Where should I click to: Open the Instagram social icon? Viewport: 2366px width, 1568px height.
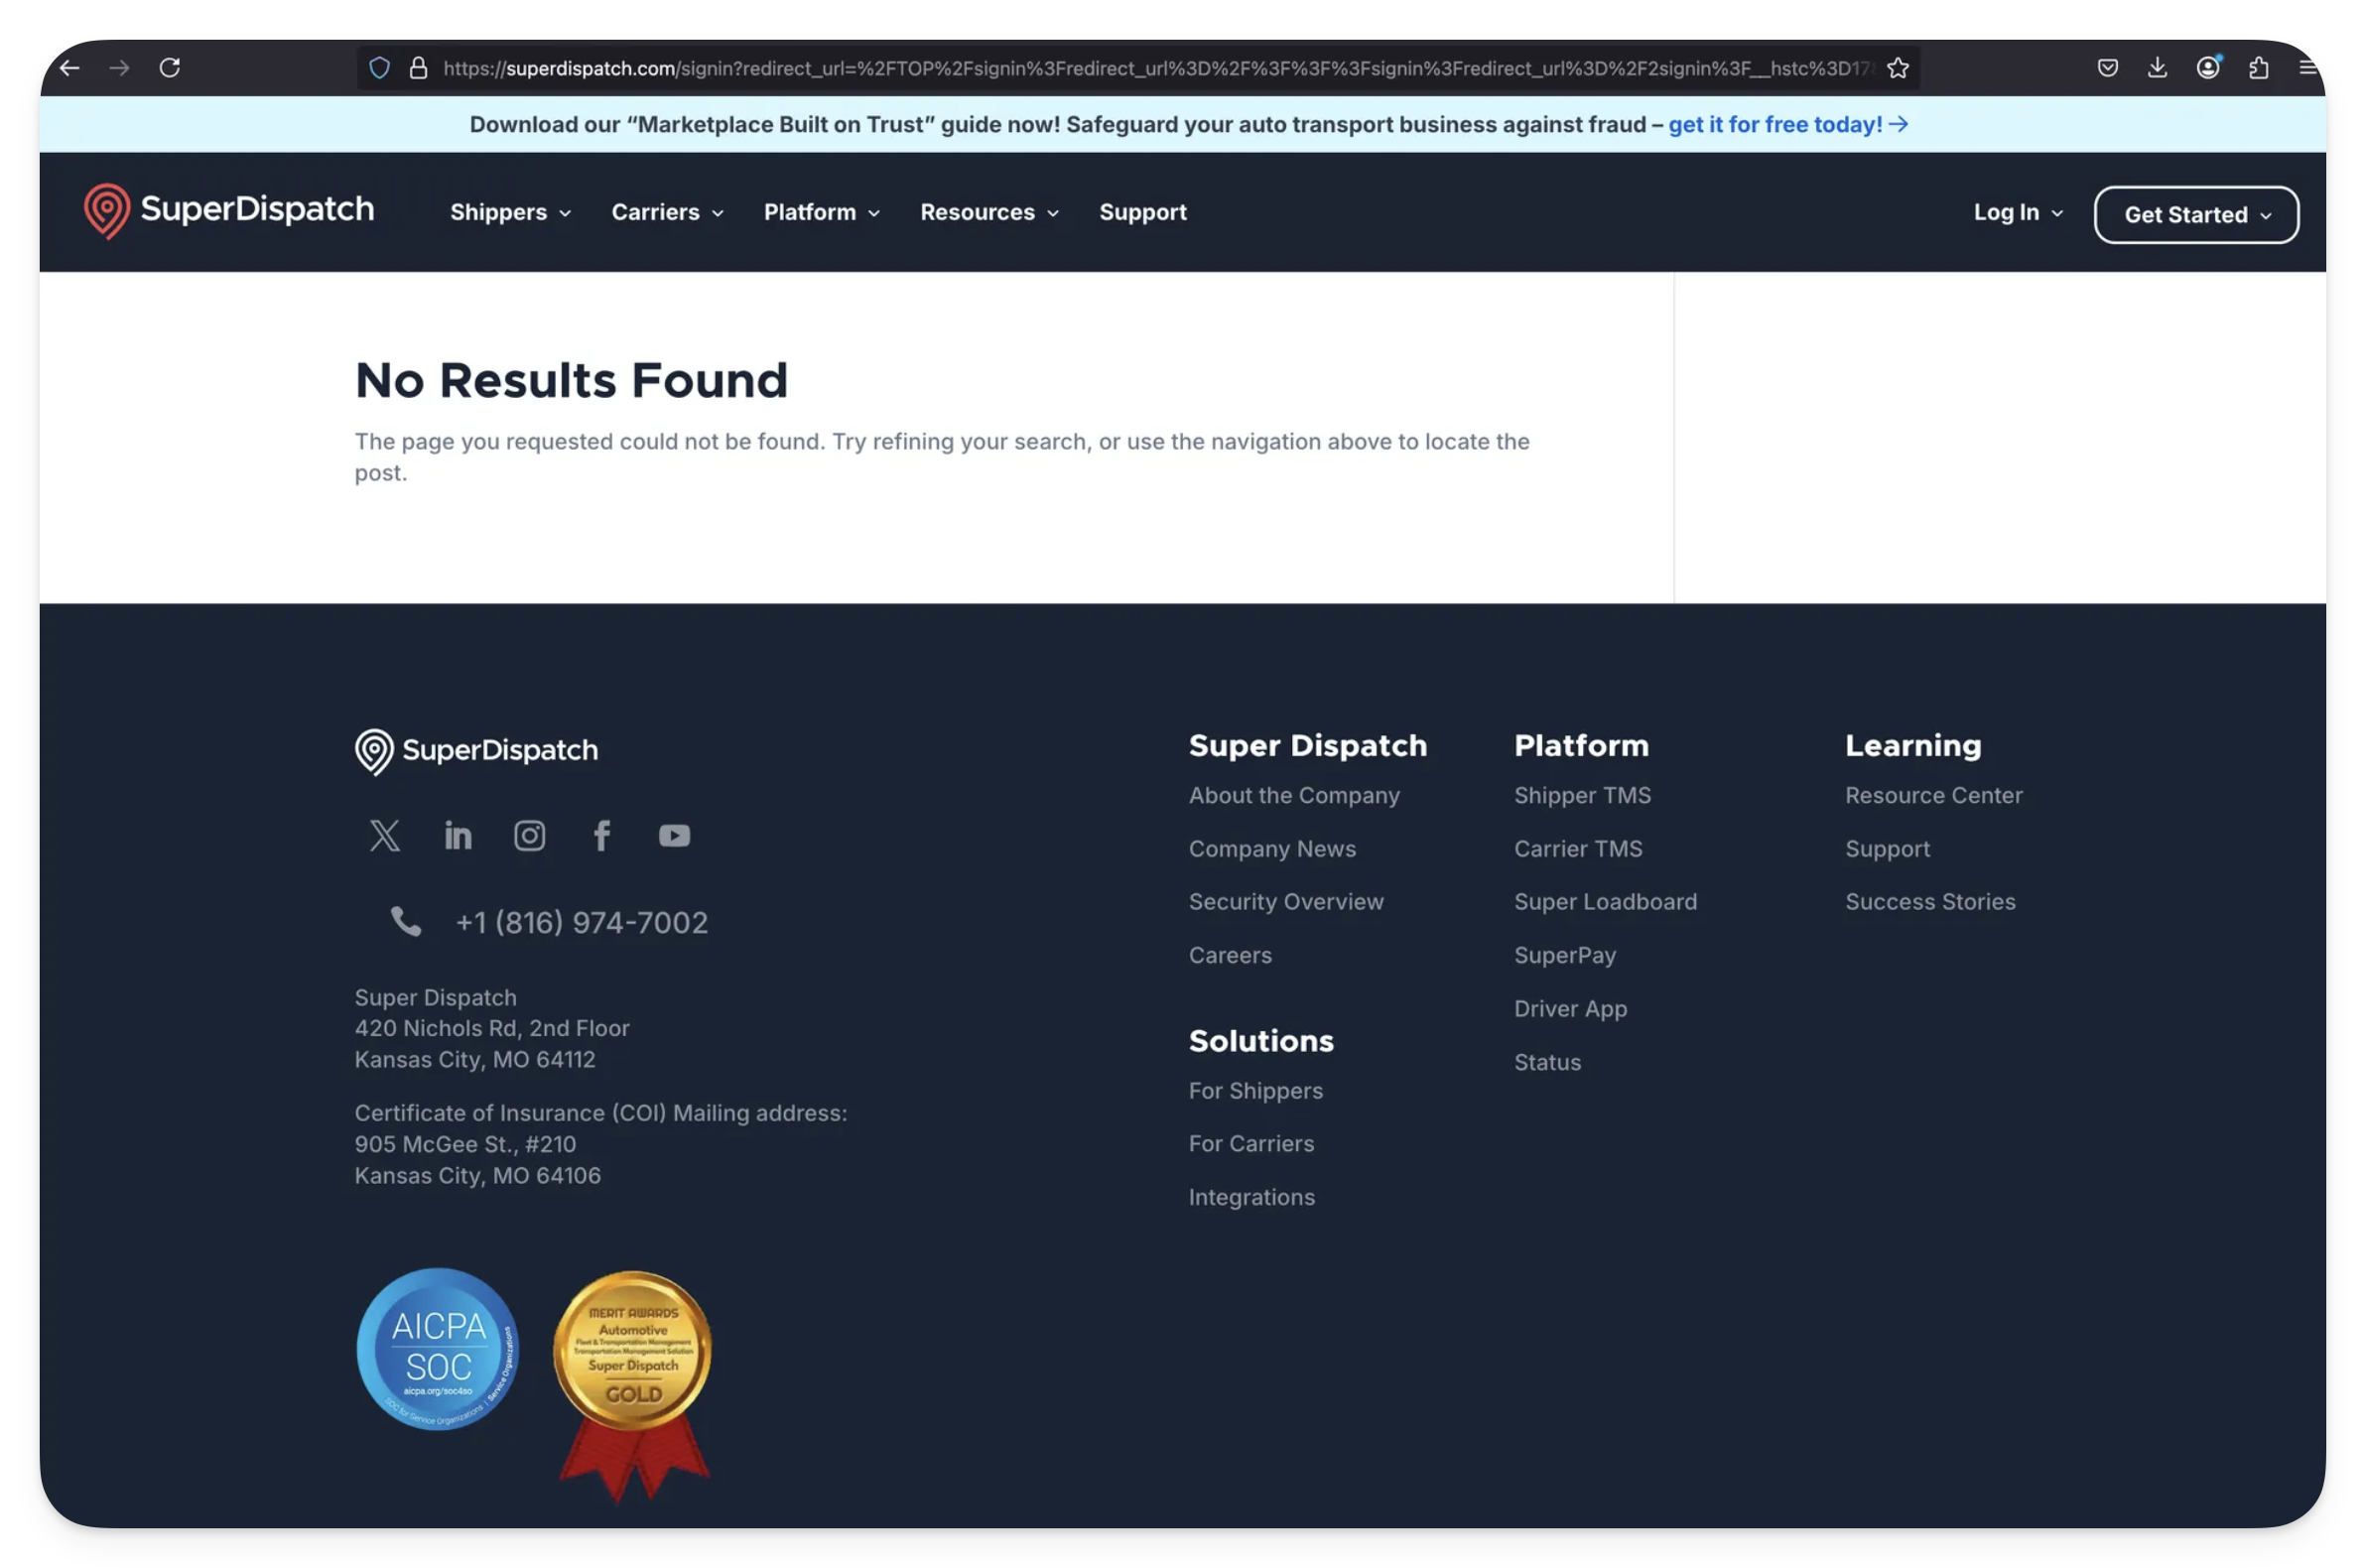click(x=530, y=835)
